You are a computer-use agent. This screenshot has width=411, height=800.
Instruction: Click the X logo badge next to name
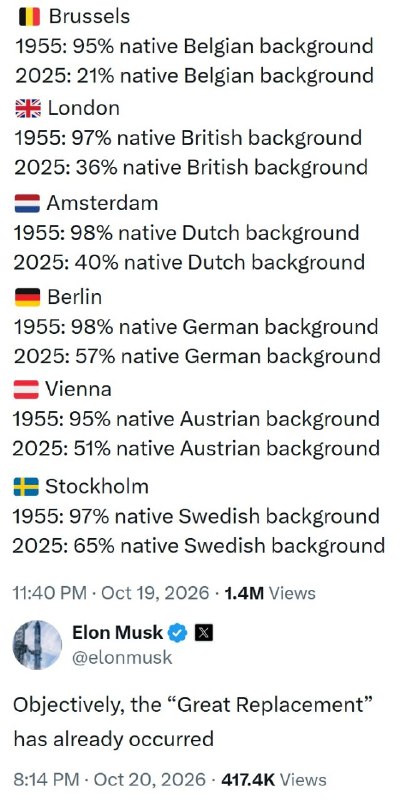(204, 633)
